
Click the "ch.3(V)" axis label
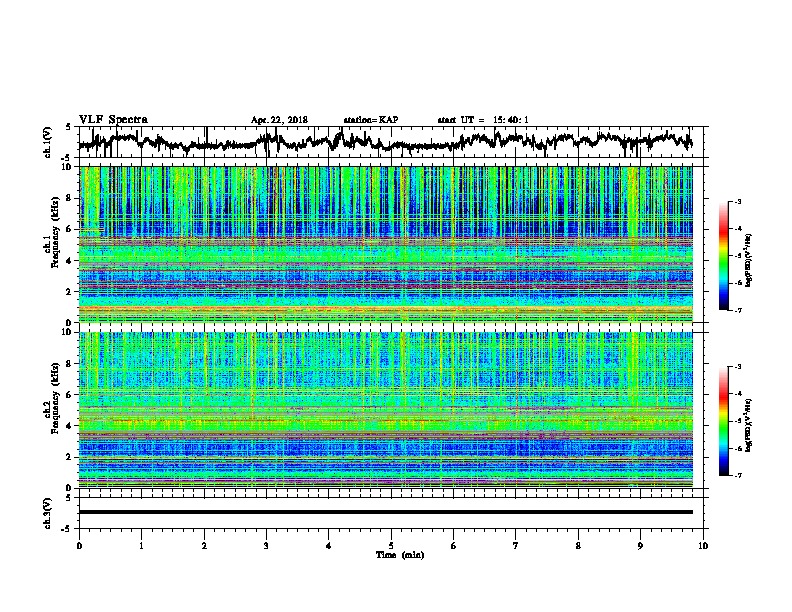coord(48,514)
